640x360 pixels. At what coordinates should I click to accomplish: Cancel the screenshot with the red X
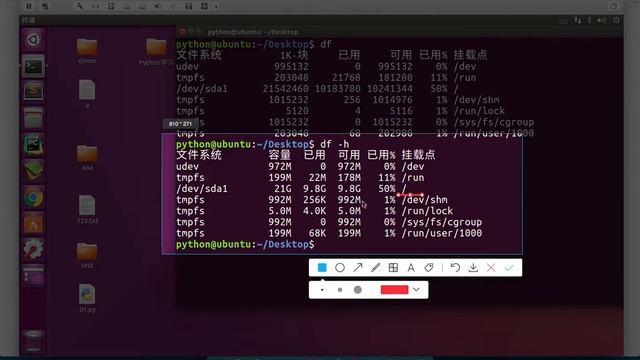tap(491, 267)
